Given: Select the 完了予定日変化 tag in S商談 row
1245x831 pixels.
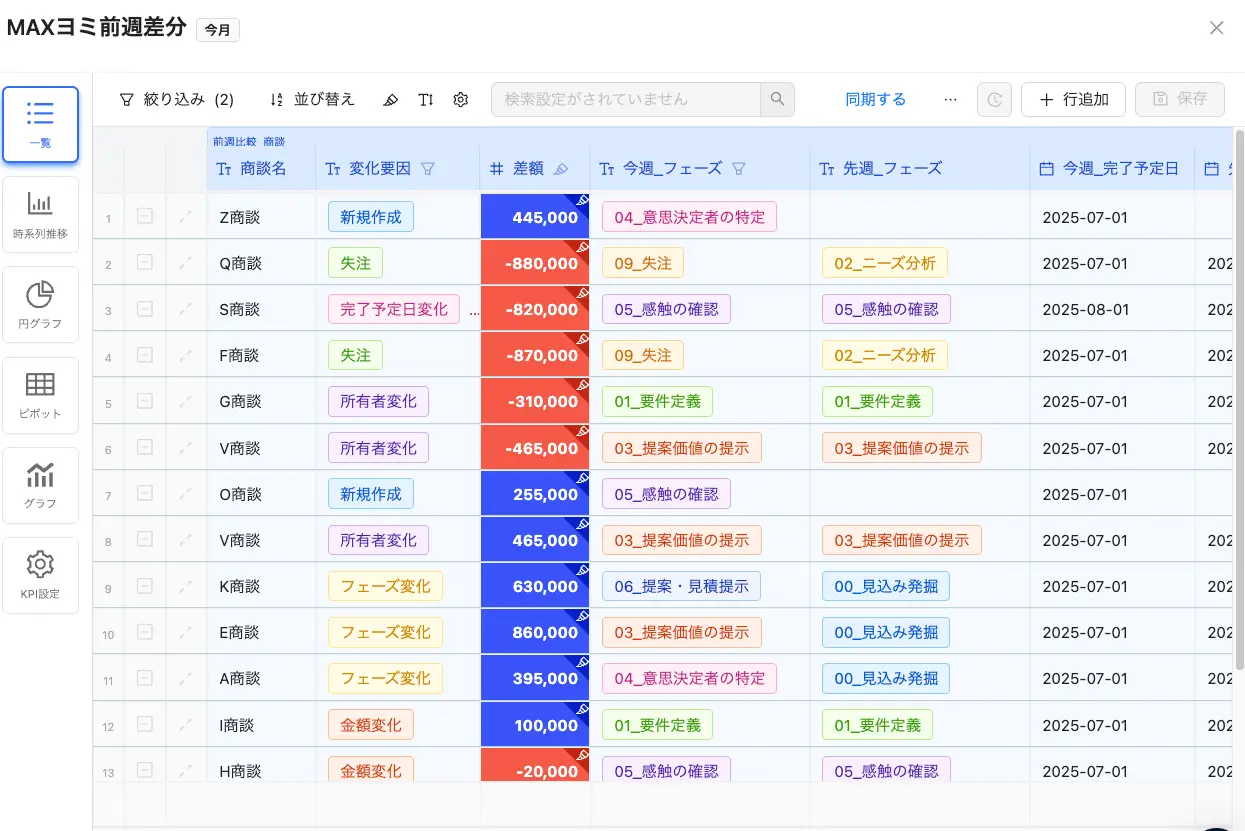Looking at the screenshot, I should point(394,309).
